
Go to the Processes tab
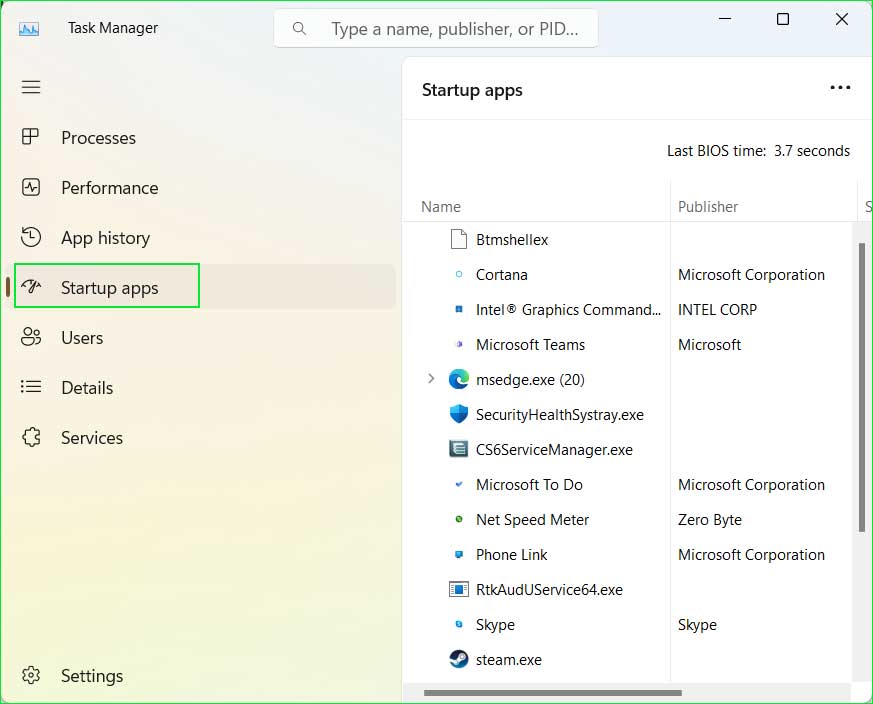click(99, 138)
